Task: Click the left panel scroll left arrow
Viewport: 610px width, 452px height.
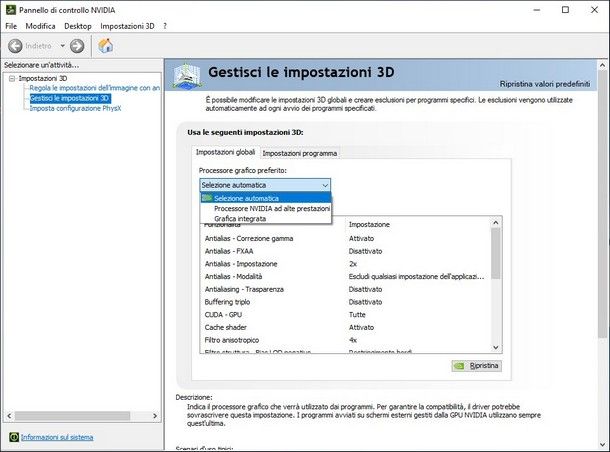Action: pyautogui.click(x=9, y=416)
